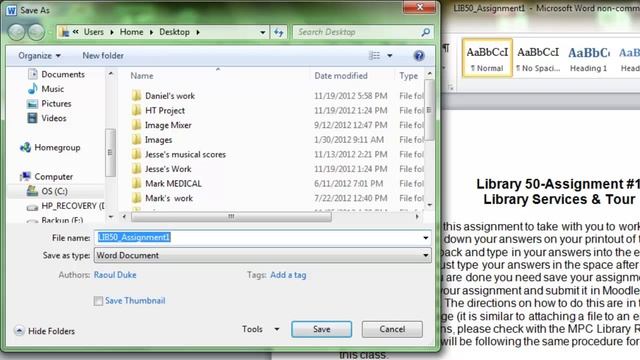This screenshot has height=360, width=640.
Task: Click the Hide Folders button label
Action: click(51, 331)
